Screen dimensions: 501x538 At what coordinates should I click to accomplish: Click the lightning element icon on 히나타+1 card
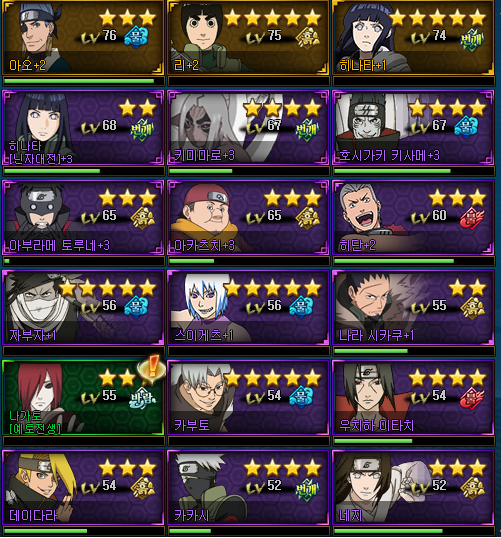click(473, 38)
